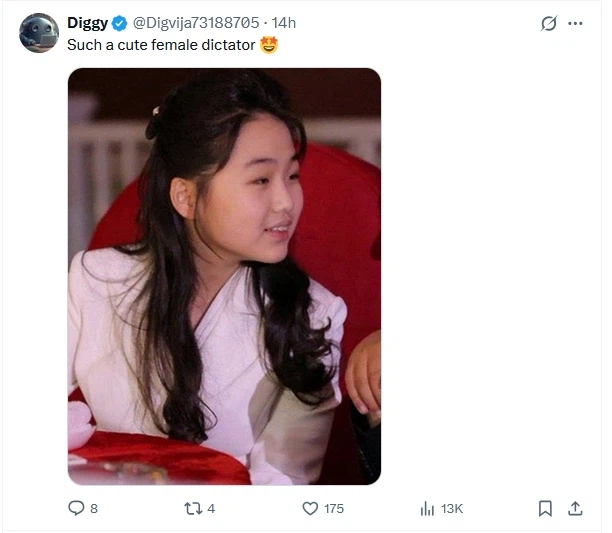Bookmark this post
Image resolution: width=612 pixels, height=533 pixels.
(x=545, y=508)
